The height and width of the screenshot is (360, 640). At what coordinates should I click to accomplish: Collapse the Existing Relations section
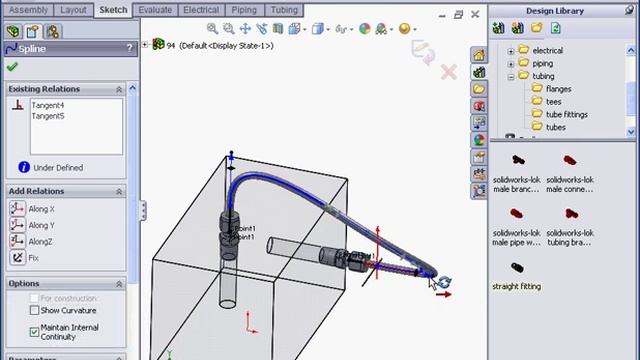[119, 89]
